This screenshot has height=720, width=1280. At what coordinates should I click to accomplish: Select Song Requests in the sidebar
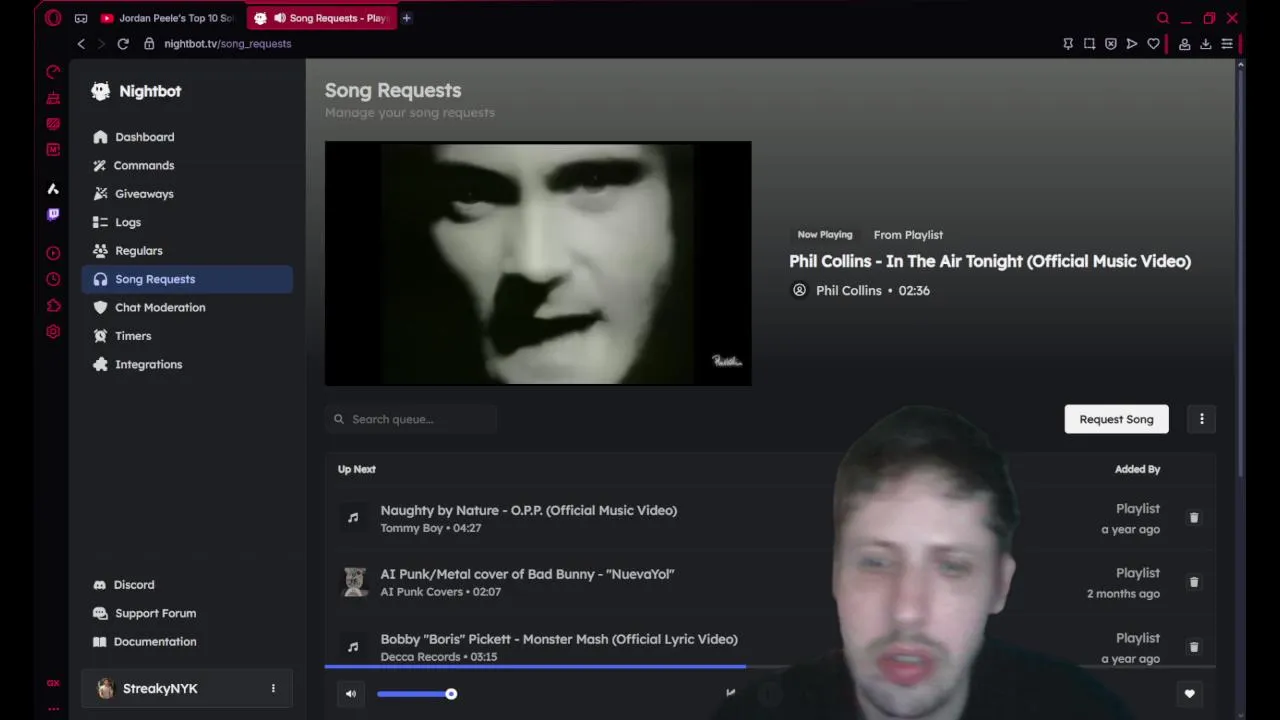pos(187,279)
